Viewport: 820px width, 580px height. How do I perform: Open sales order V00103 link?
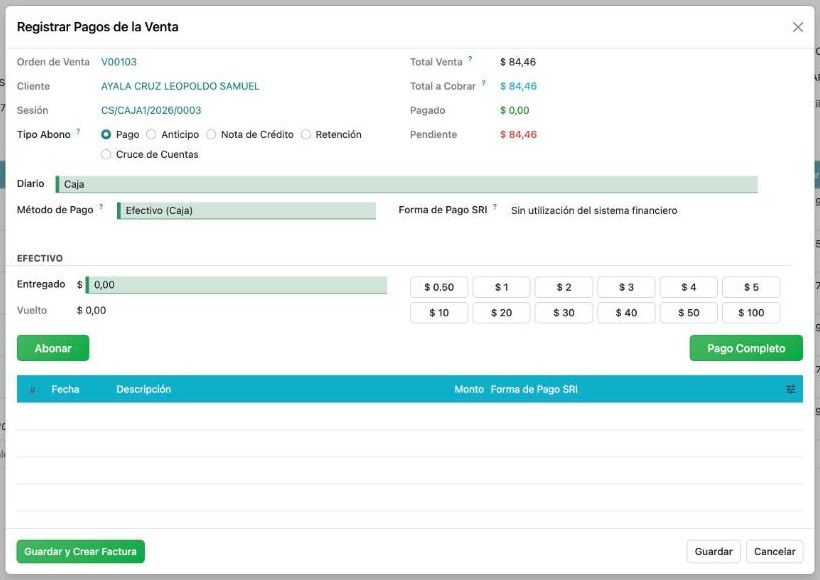click(119, 62)
